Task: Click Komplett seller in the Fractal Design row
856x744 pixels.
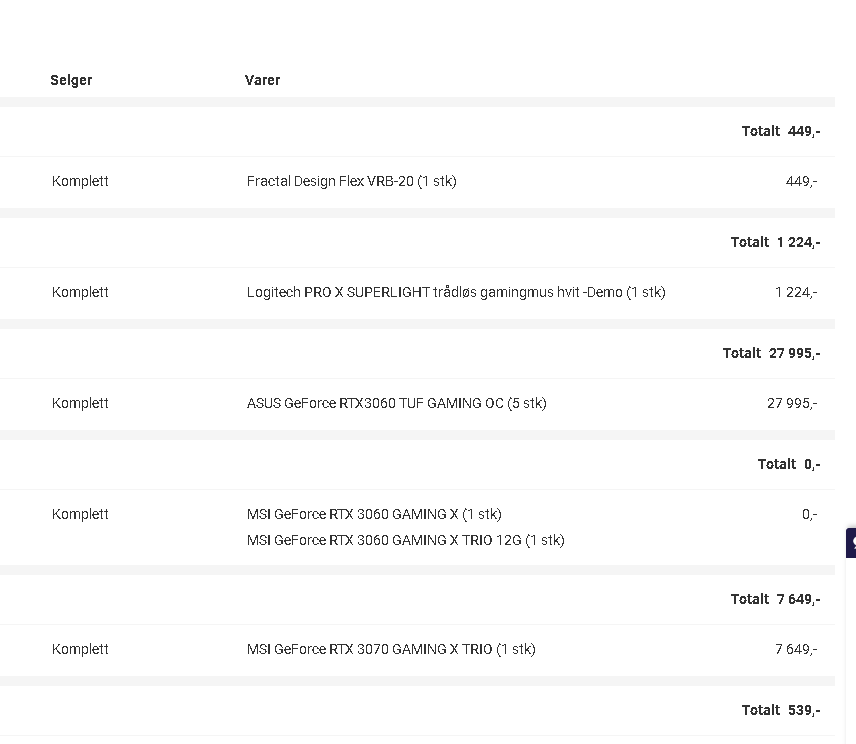Action: (x=80, y=181)
